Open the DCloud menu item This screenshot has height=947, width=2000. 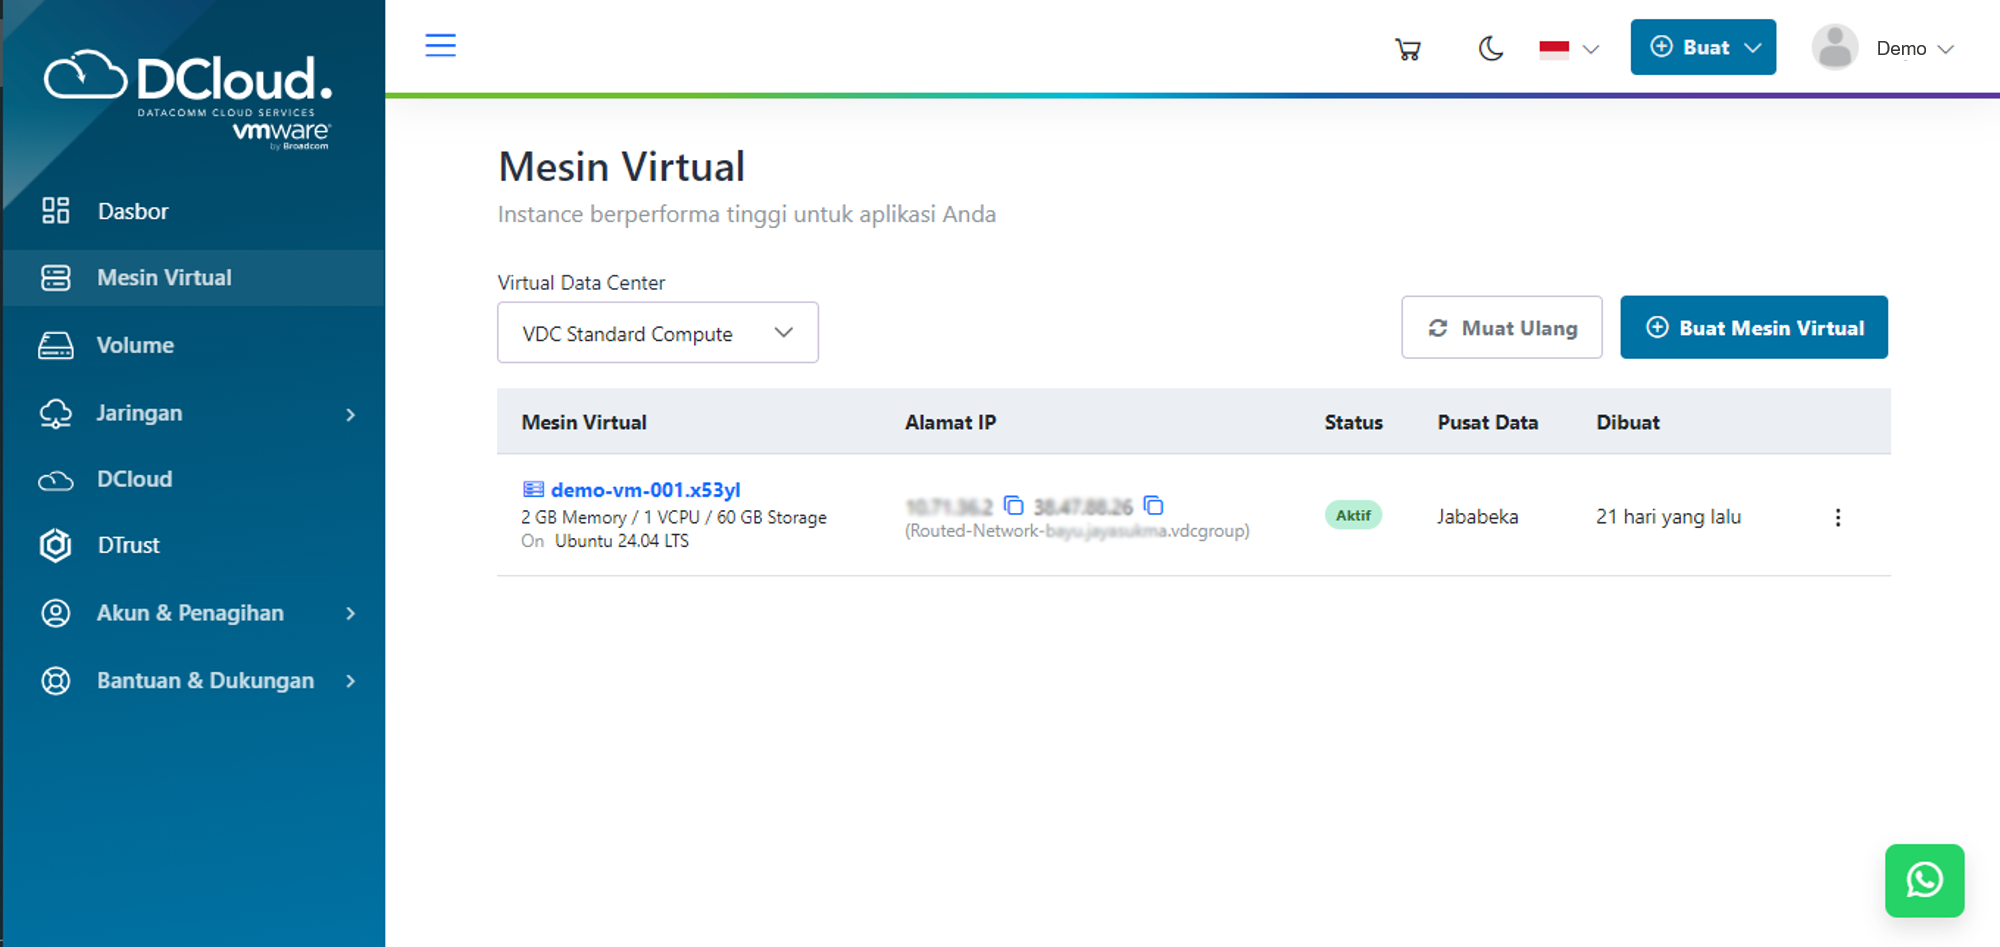(x=133, y=479)
